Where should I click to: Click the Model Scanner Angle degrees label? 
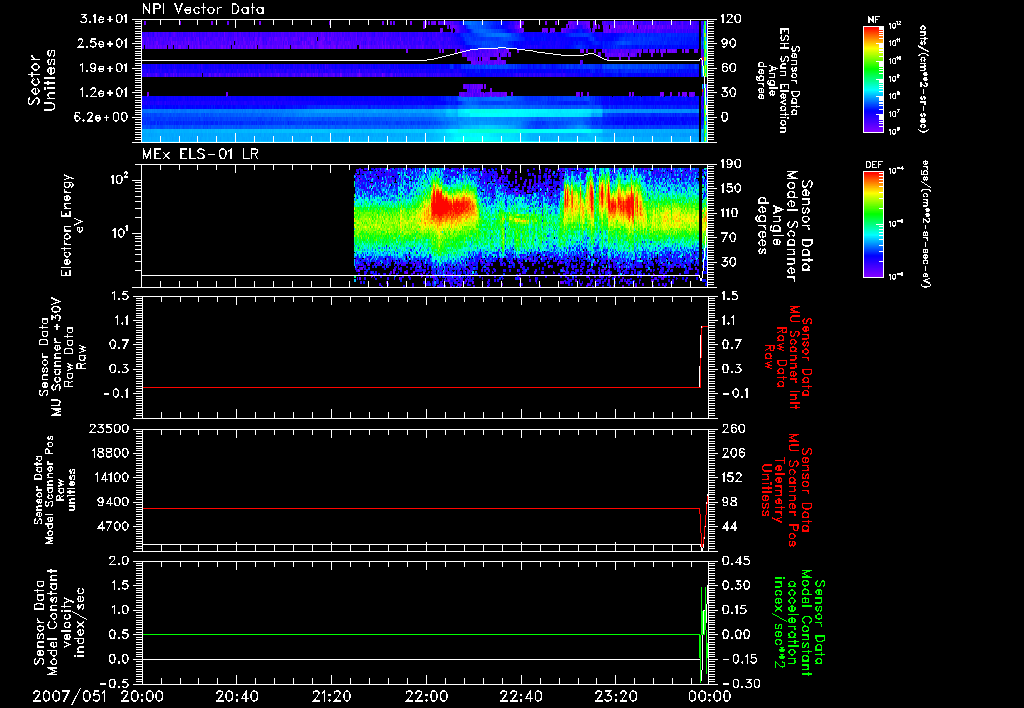(784, 226)
